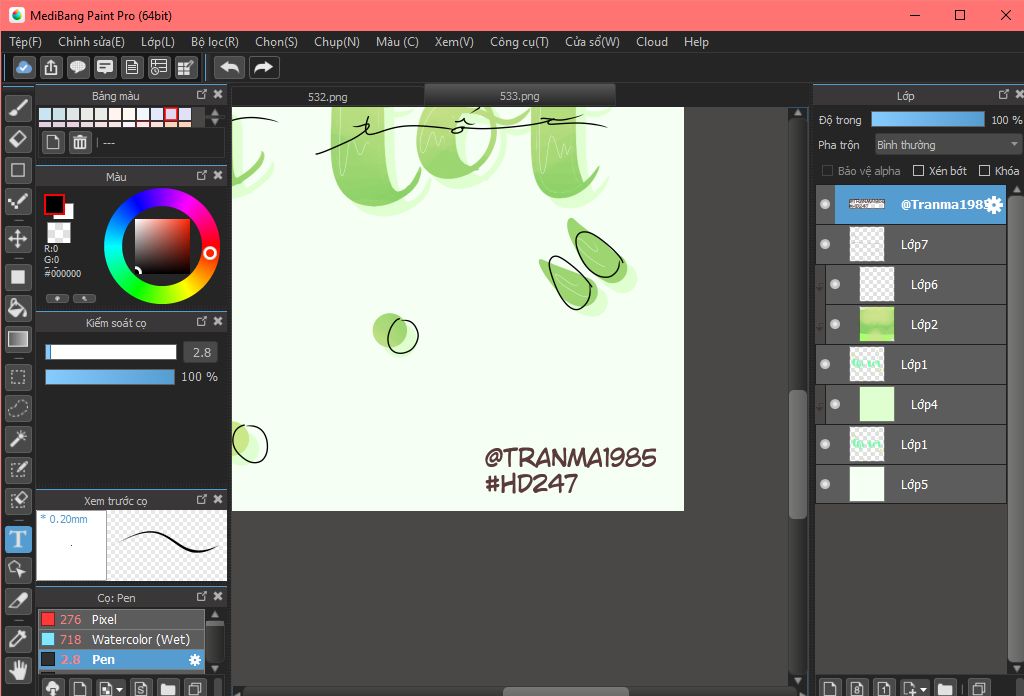1024x696 pixels.
Task: Open the Help menu
Action: pyautogui.click(x=696, y=42)
